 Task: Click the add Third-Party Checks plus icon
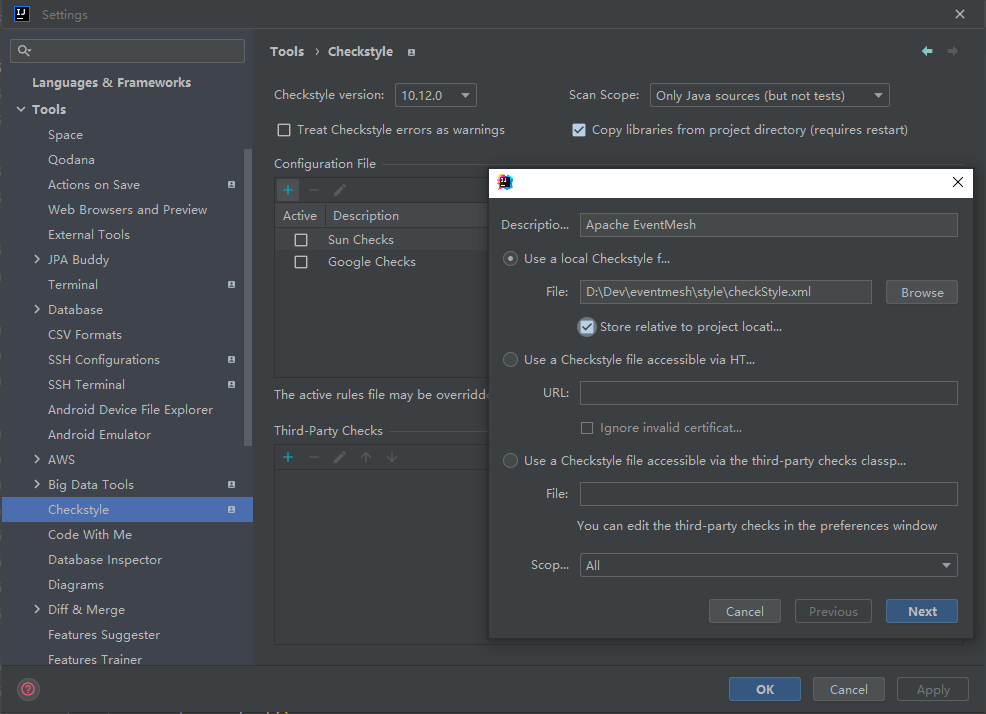click(288, 457)
